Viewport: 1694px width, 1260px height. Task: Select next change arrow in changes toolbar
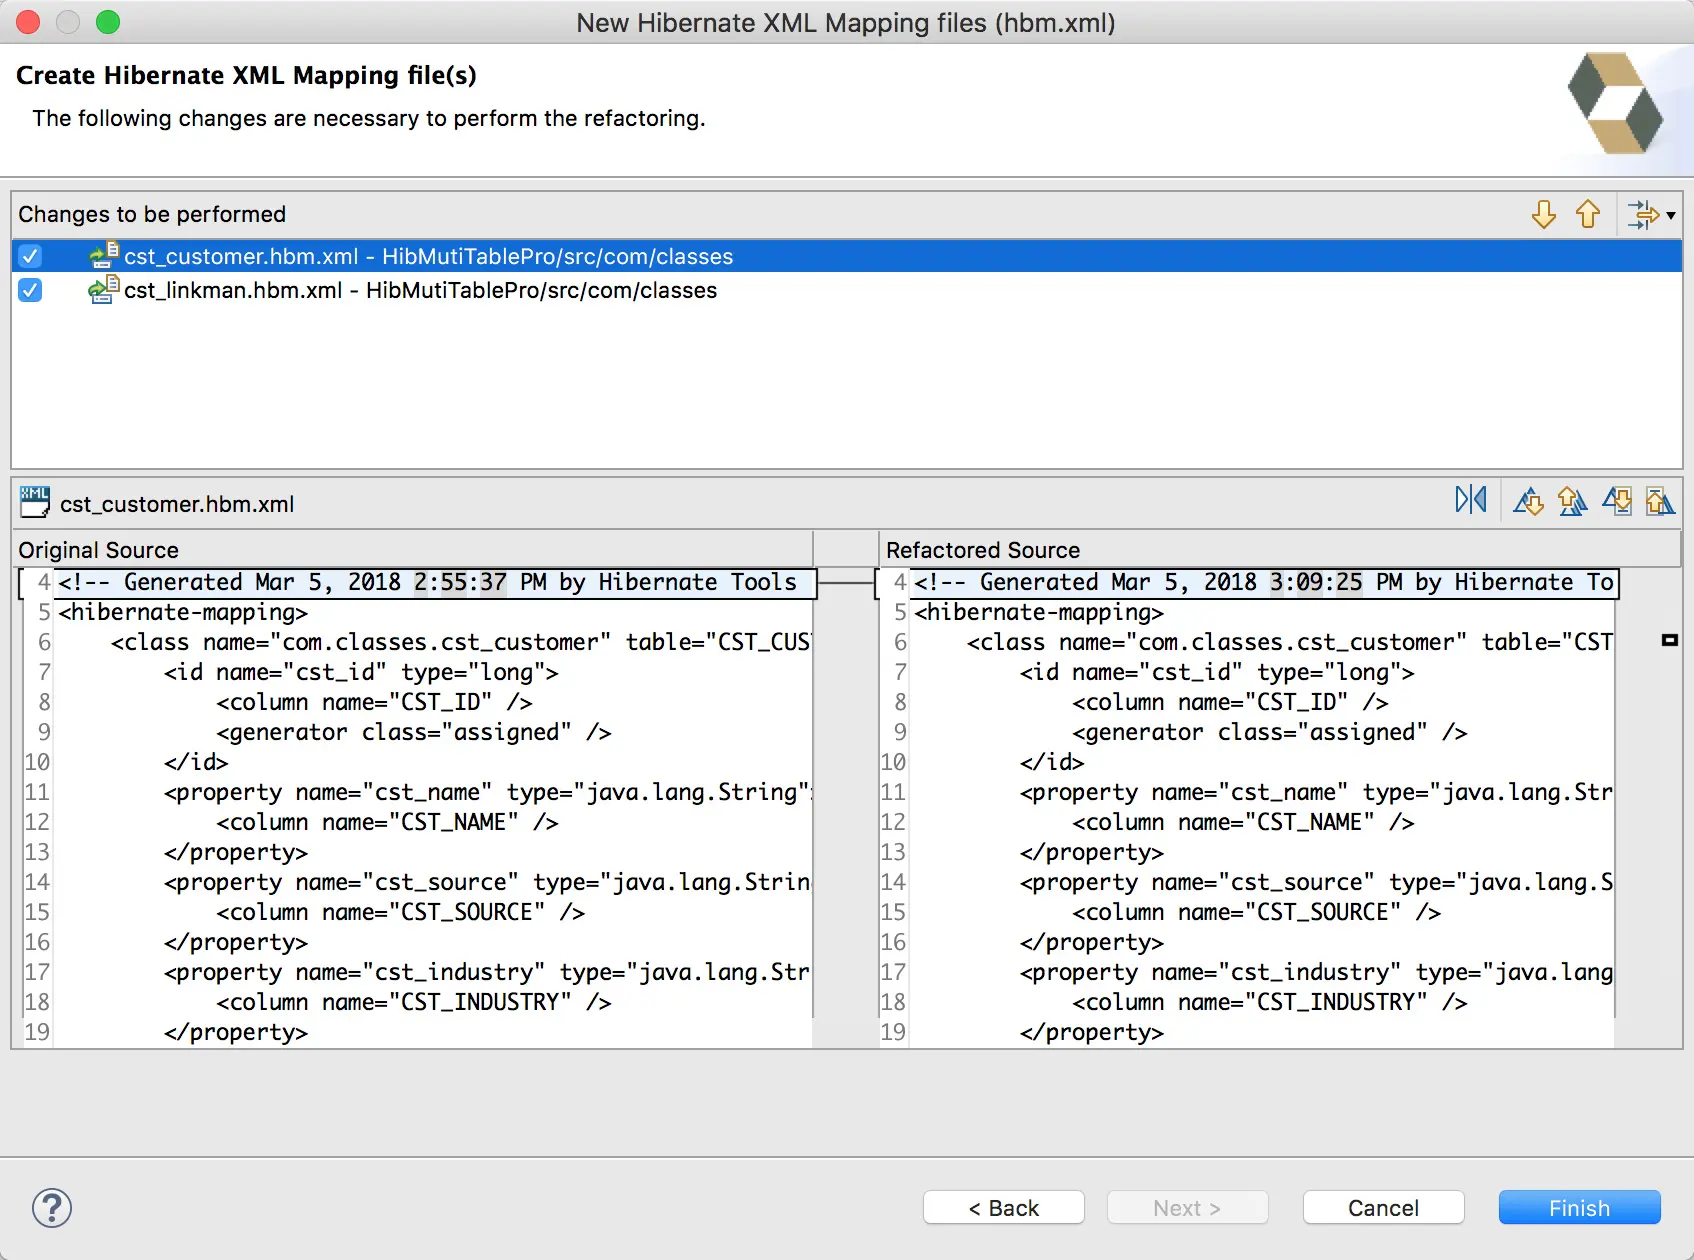point(1544,214)
